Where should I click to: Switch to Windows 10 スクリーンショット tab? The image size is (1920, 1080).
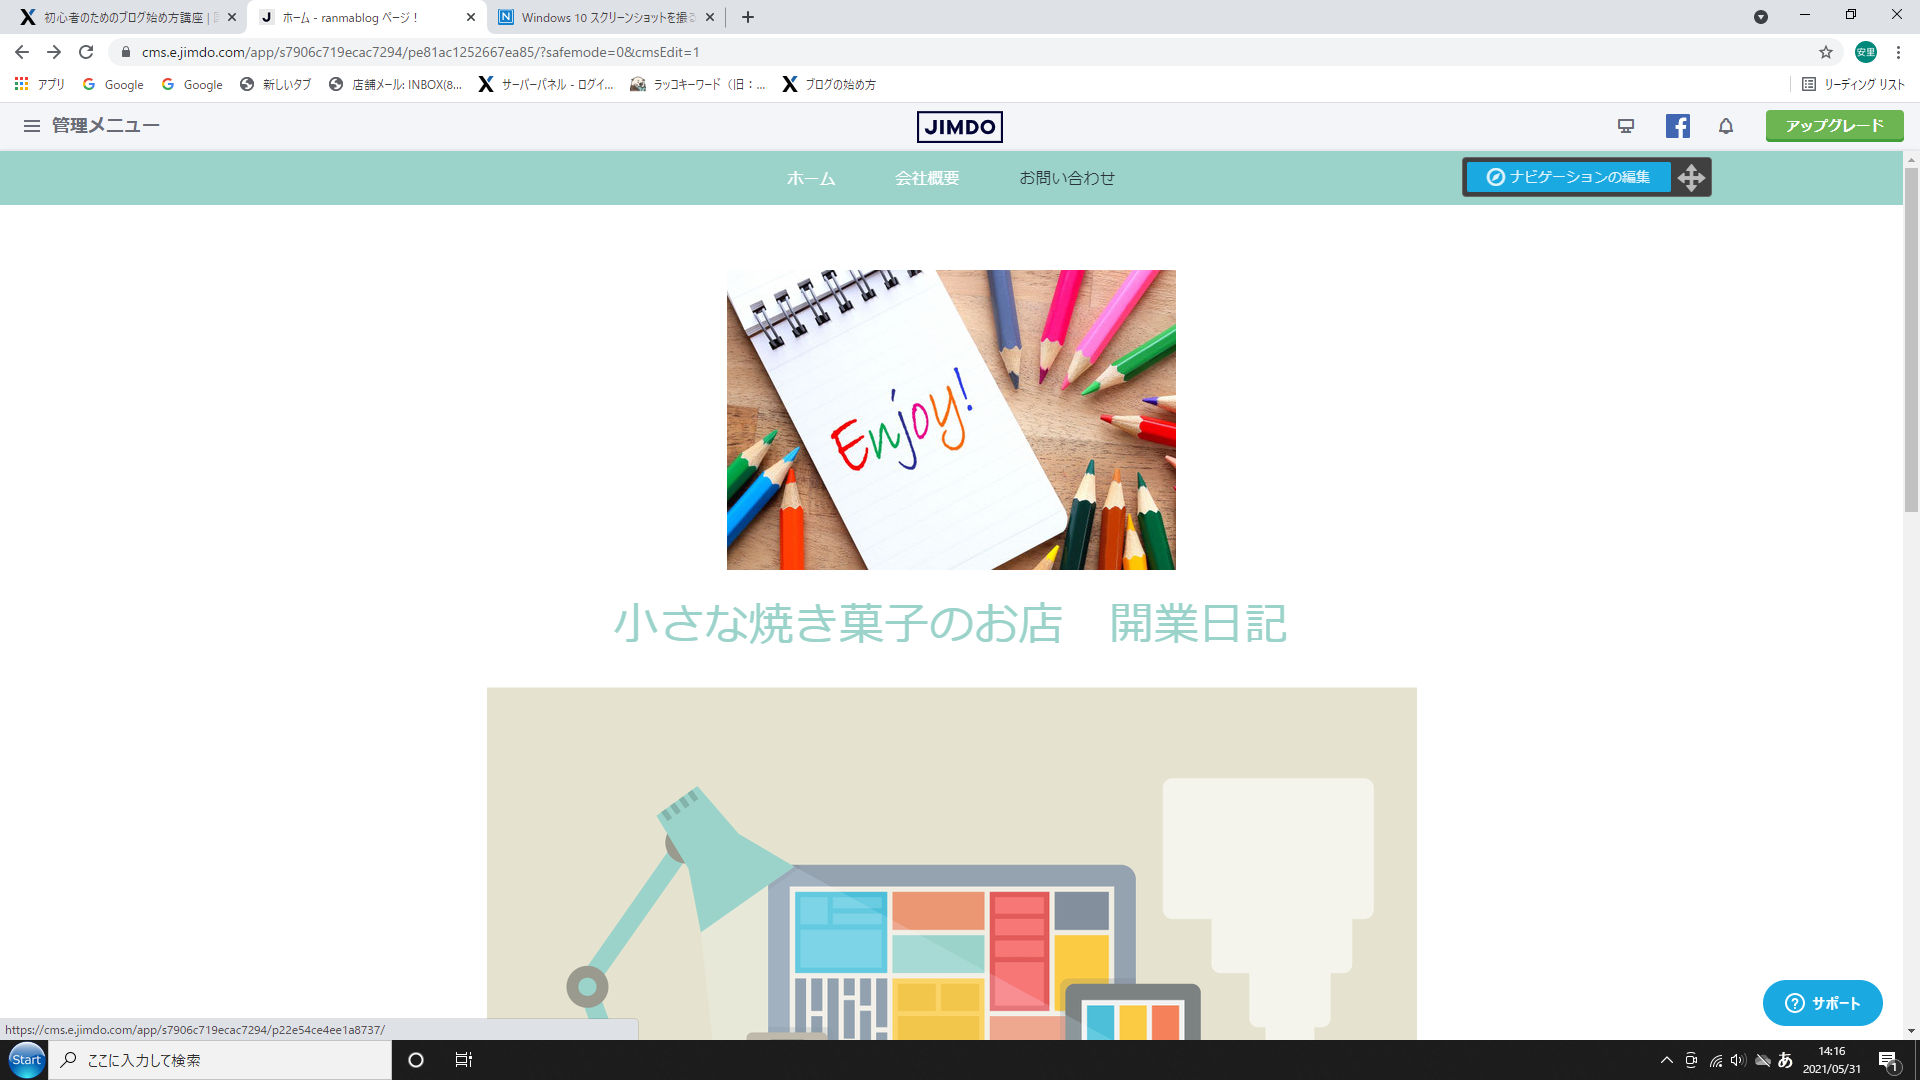(600, 17)
